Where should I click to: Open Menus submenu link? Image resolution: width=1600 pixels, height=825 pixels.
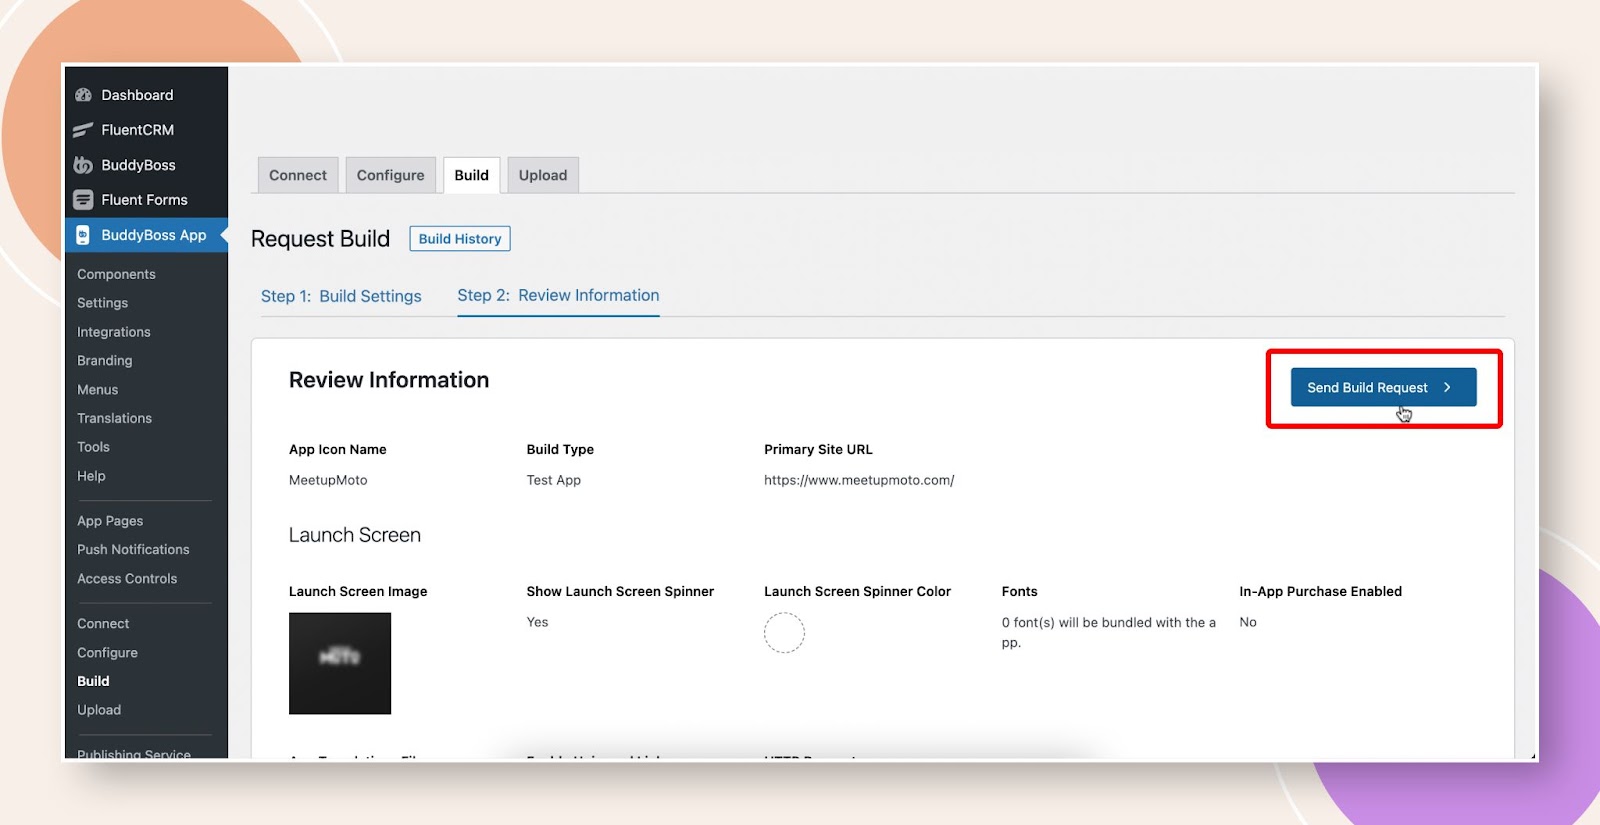click(x=97, y=390)
